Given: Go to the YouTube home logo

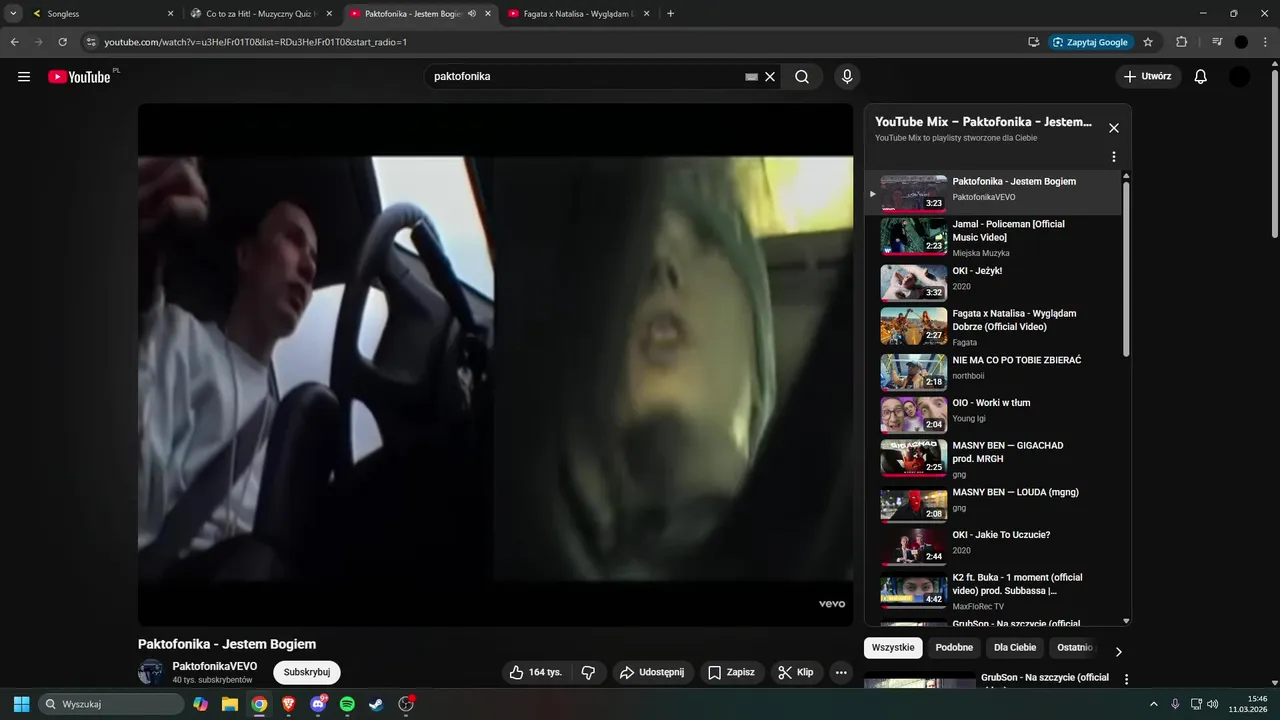Looking at the screenshot, I should [x=79, y=77].
